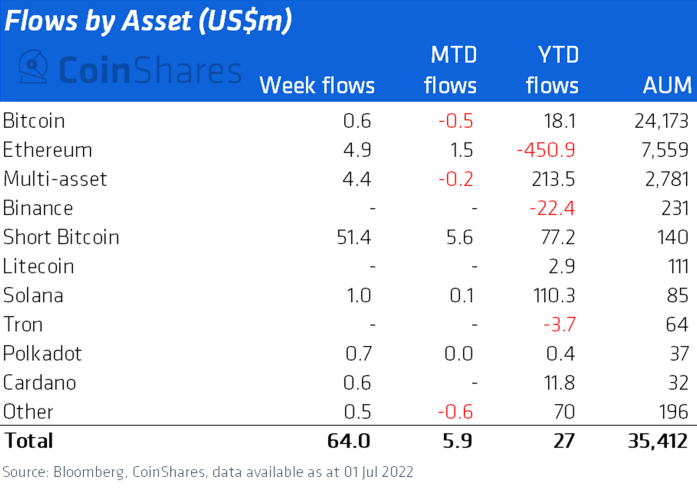This screenshot has height=490, width=697.
Task: Click the CoinShares logo icon
Action: (33, 69)
